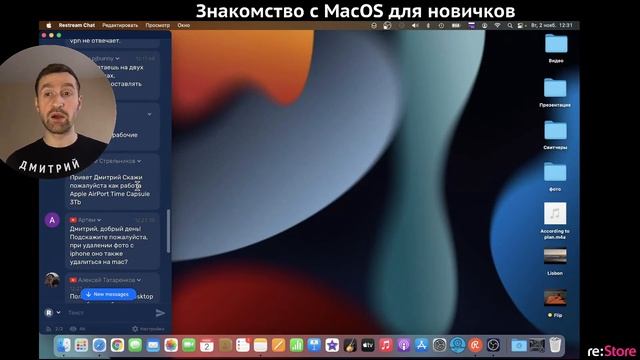Launch FaceTime from the Dock
The height and width of the screenshot is (360, 640).
pyautogui.click(x=189, y=345)
